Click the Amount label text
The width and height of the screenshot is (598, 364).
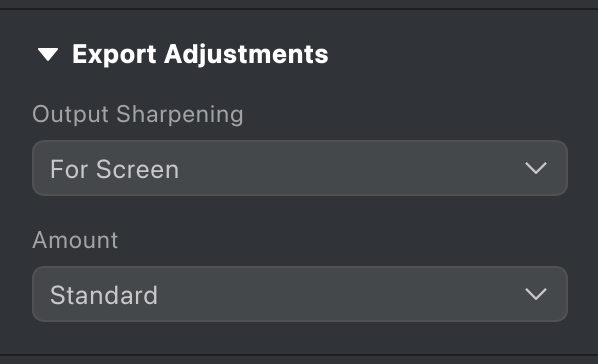click(x=75, y=240)
